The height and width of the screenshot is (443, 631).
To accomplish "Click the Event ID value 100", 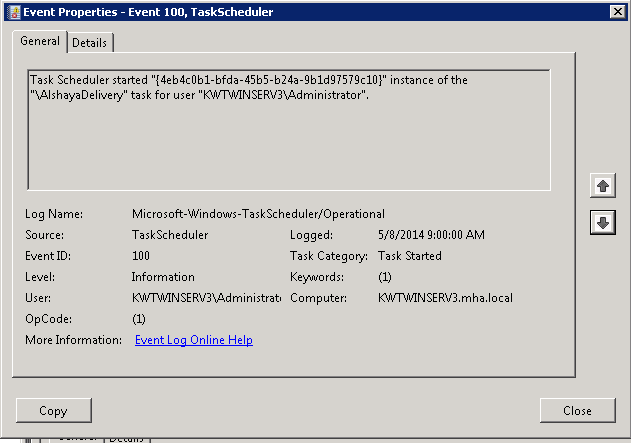I will click(141, 255).
